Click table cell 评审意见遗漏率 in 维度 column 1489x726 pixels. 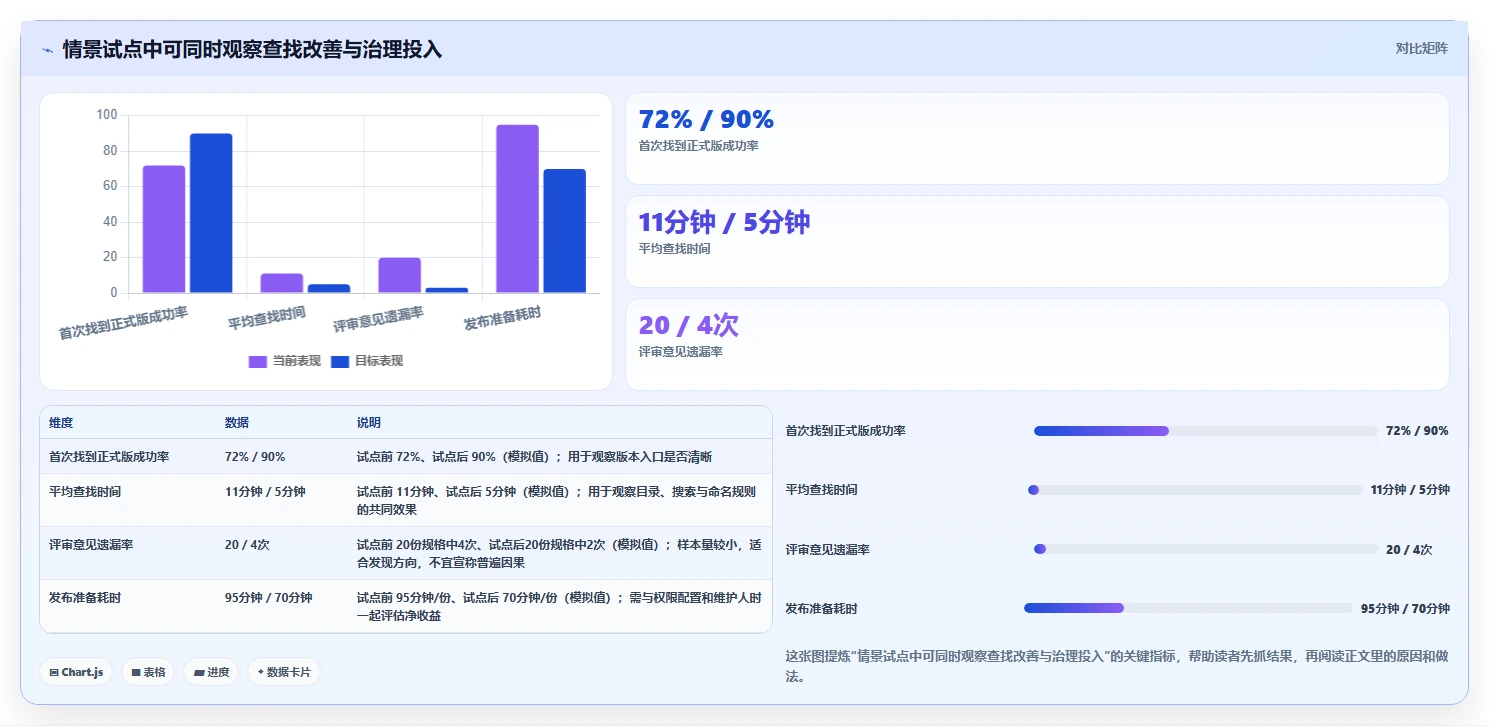91,545
